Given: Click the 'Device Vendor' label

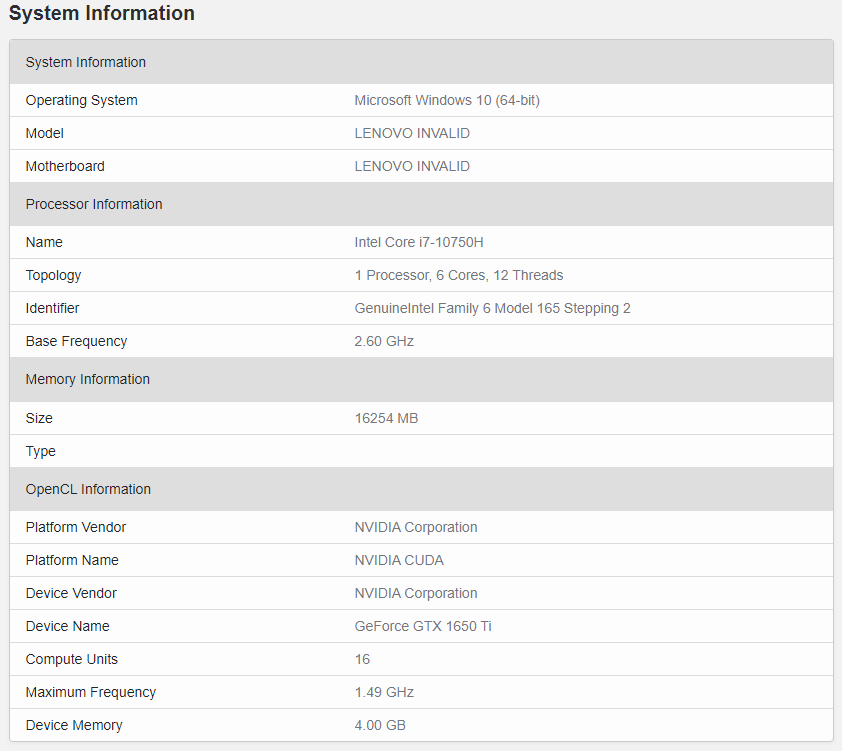Looking at the screenshot, I should [71, 593].
